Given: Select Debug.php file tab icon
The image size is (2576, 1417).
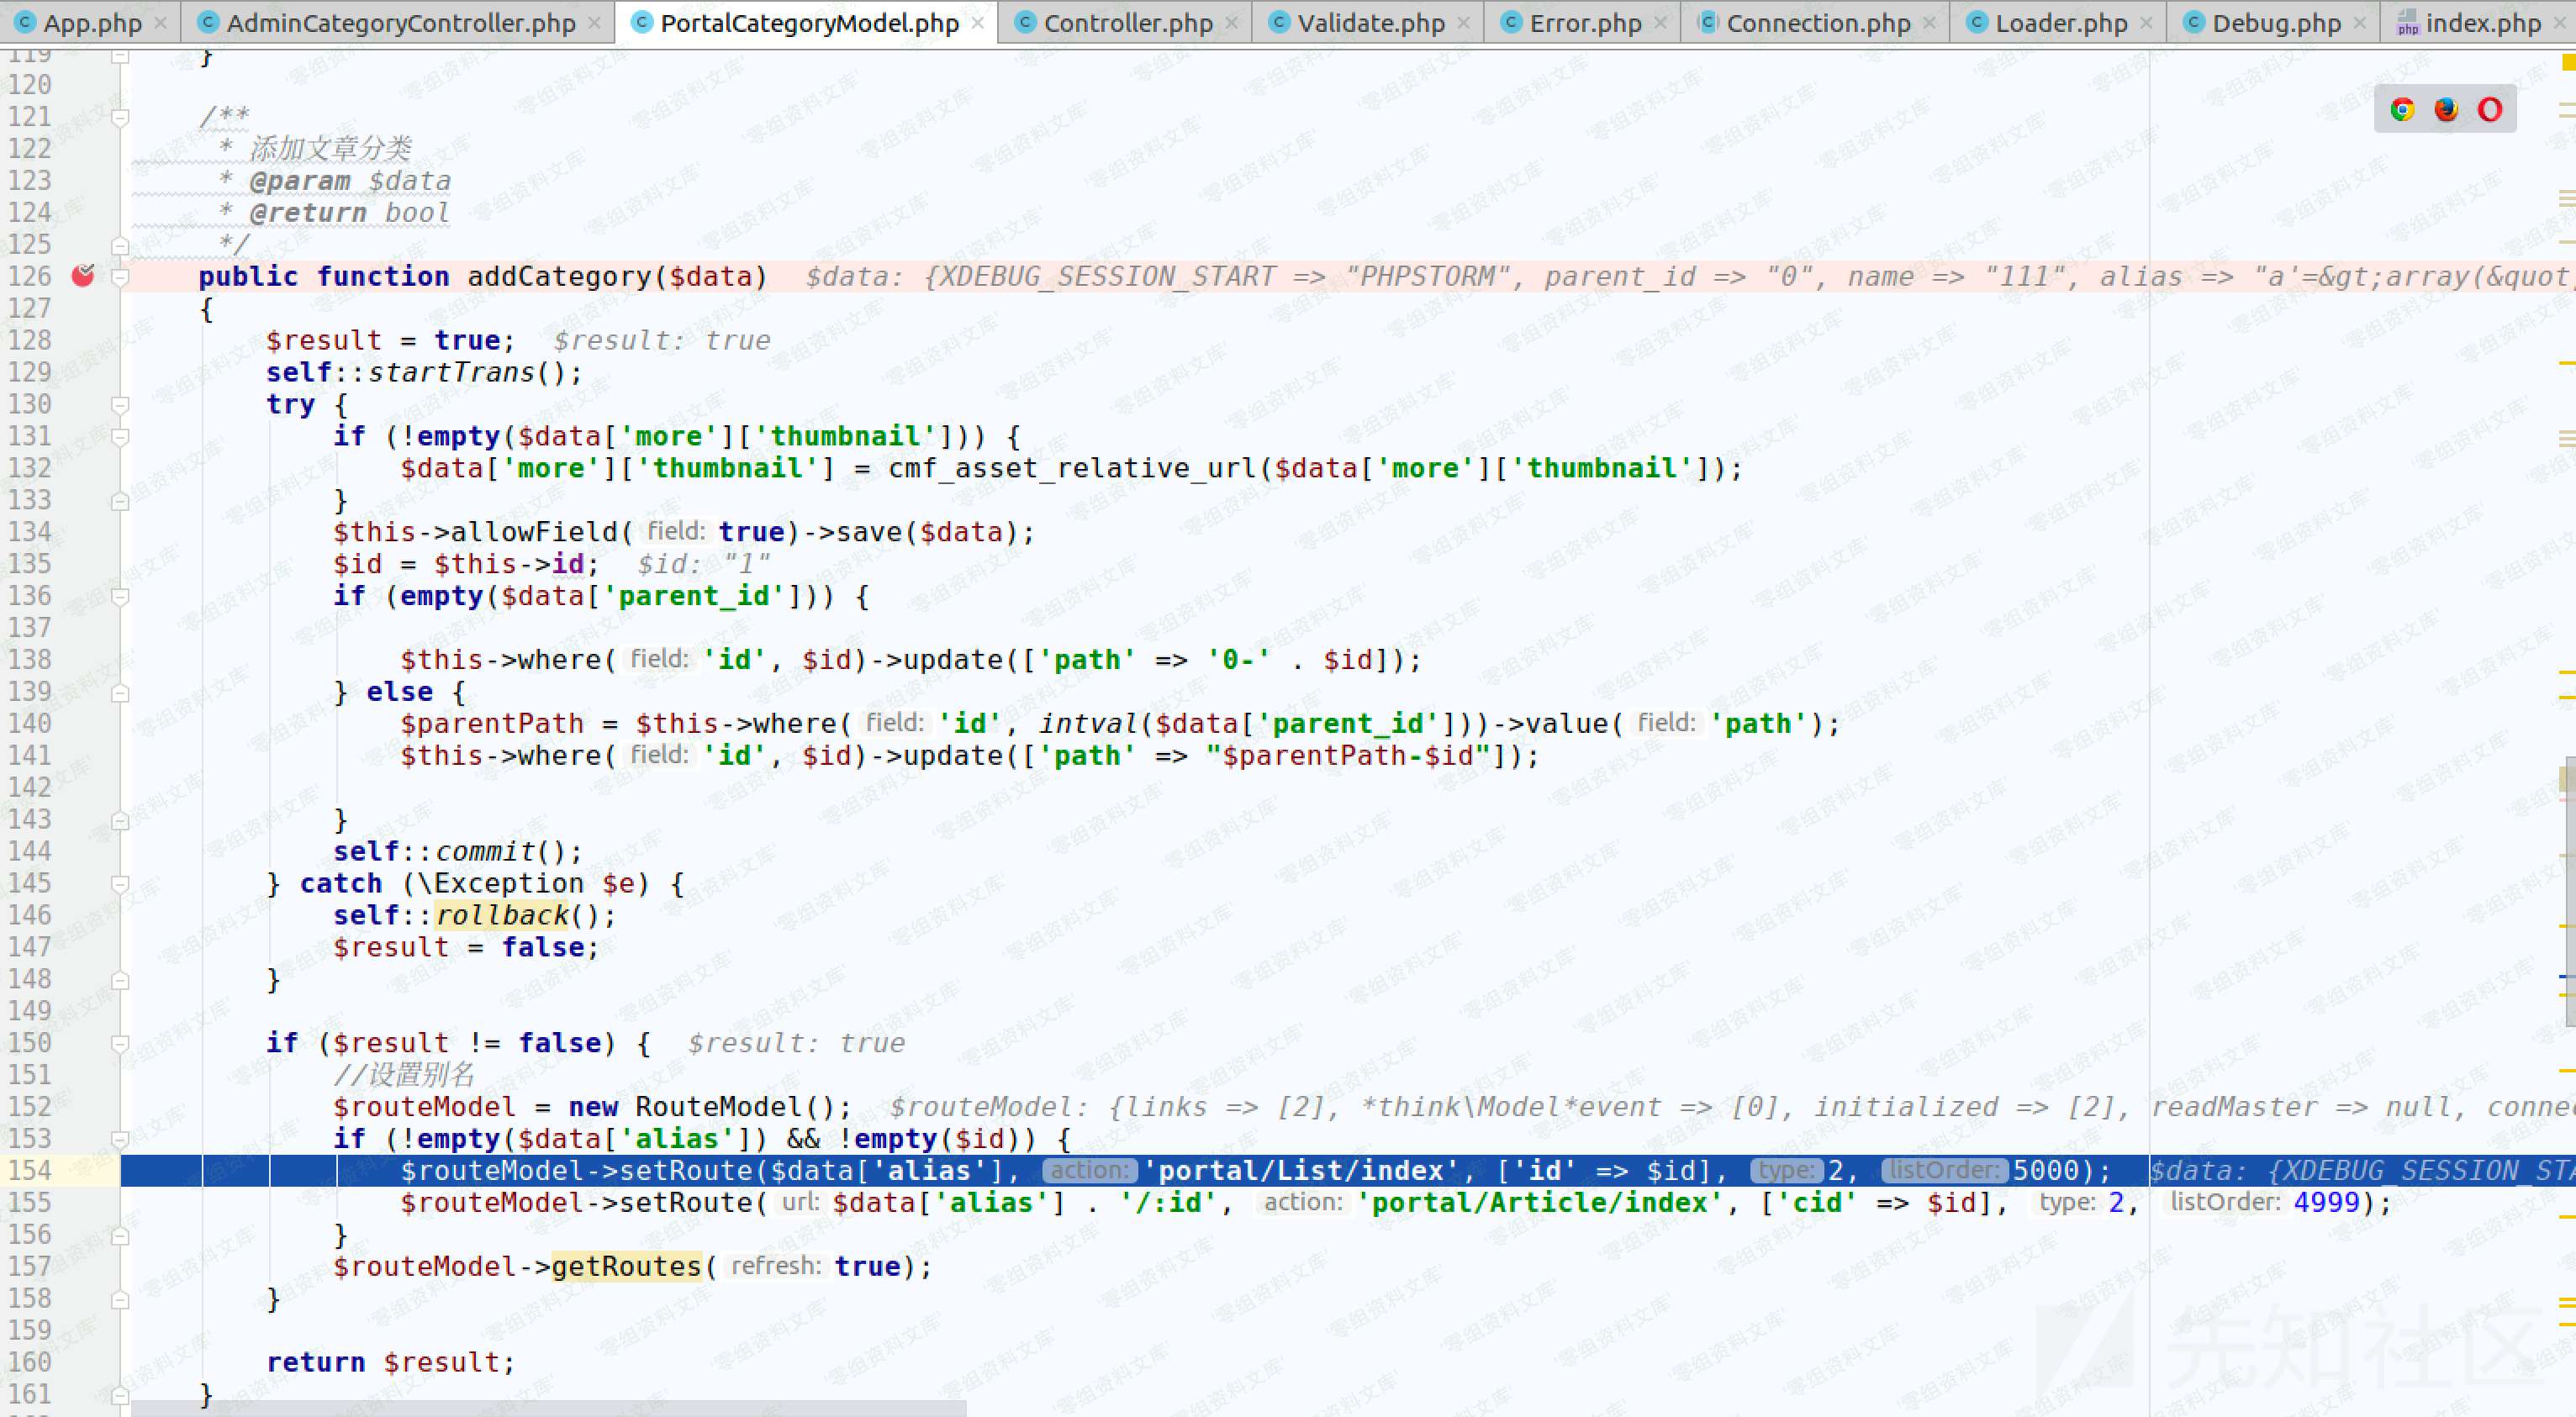Looking at the screenshot, I should point(2194,22).
